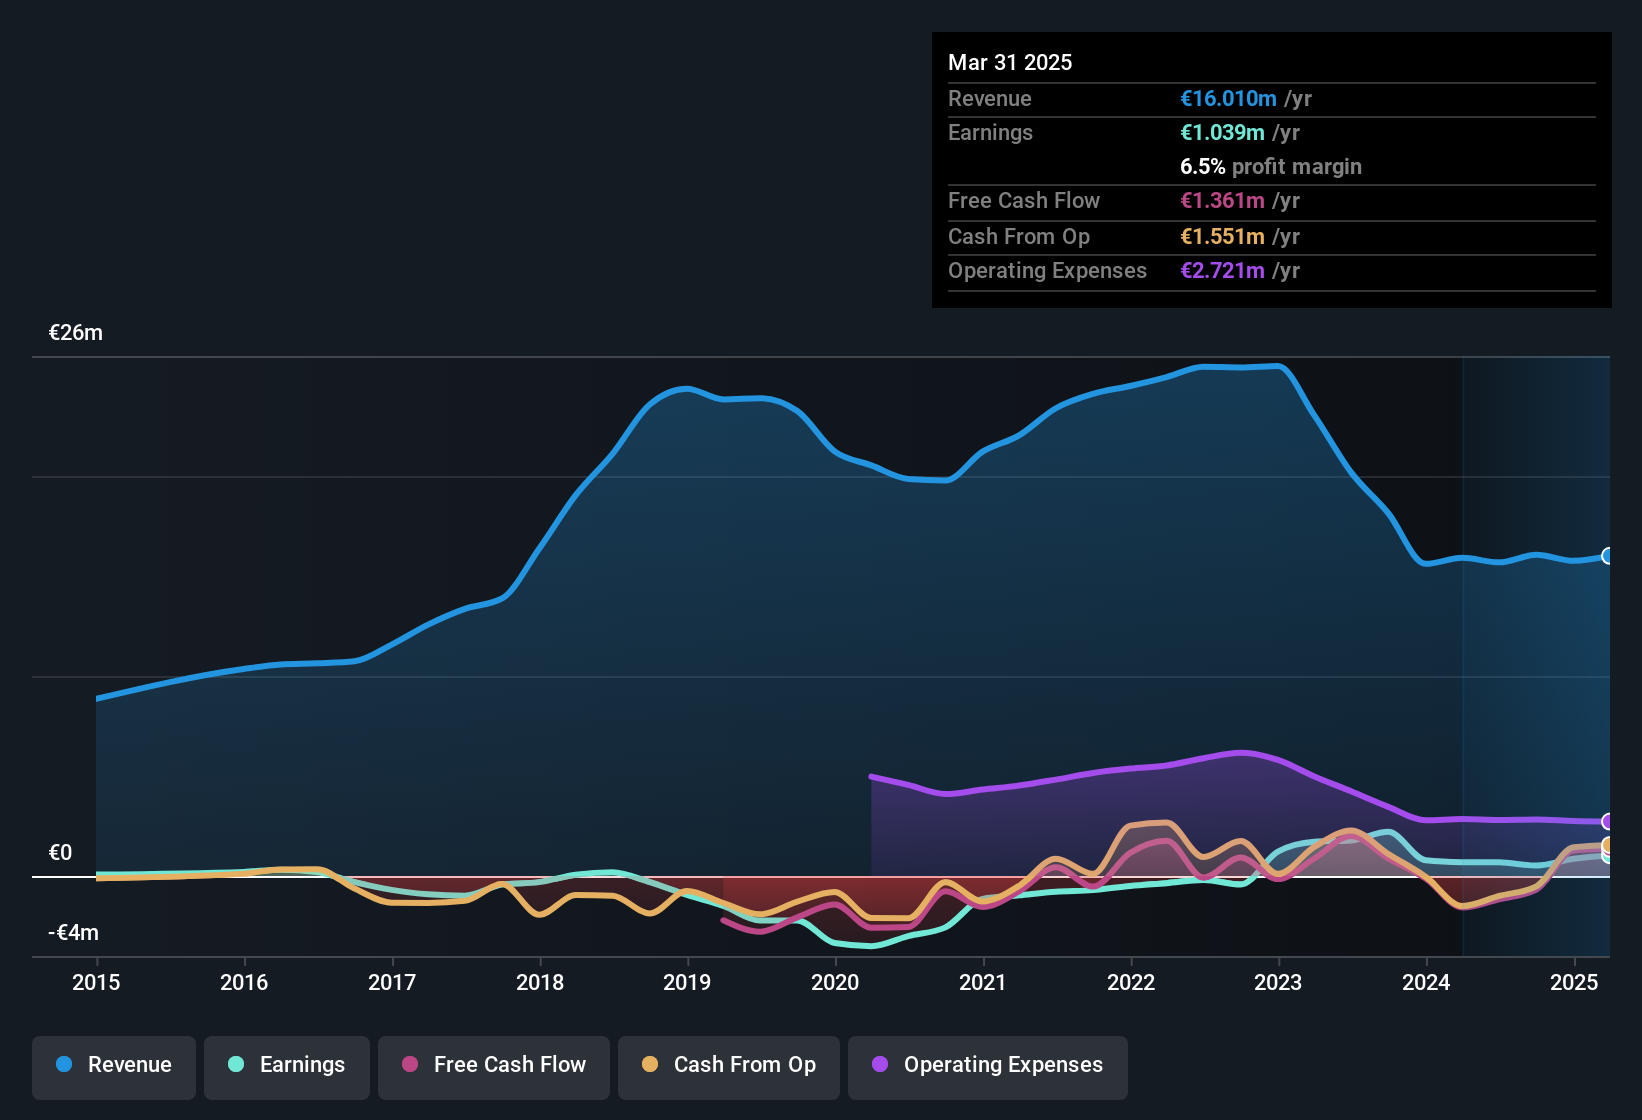
Task: Click the Cash From Op tooltip label
Action: click(x=1019, y=236)
